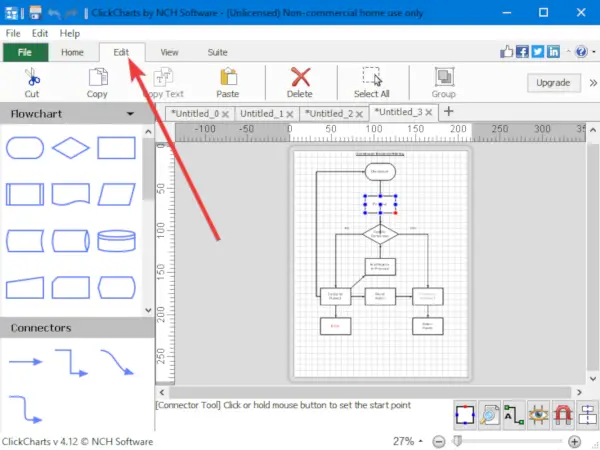Toggle the magnet snap option

point(562,414)
